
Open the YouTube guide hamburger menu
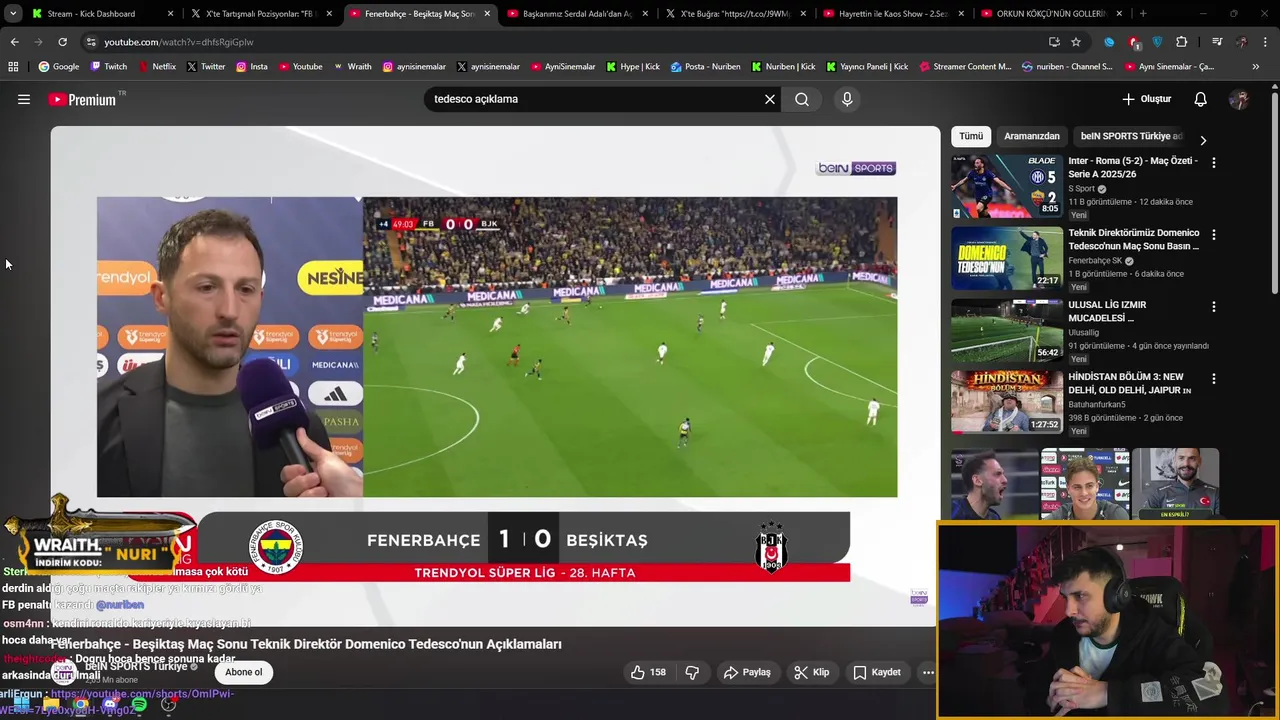tap(24, 99)
